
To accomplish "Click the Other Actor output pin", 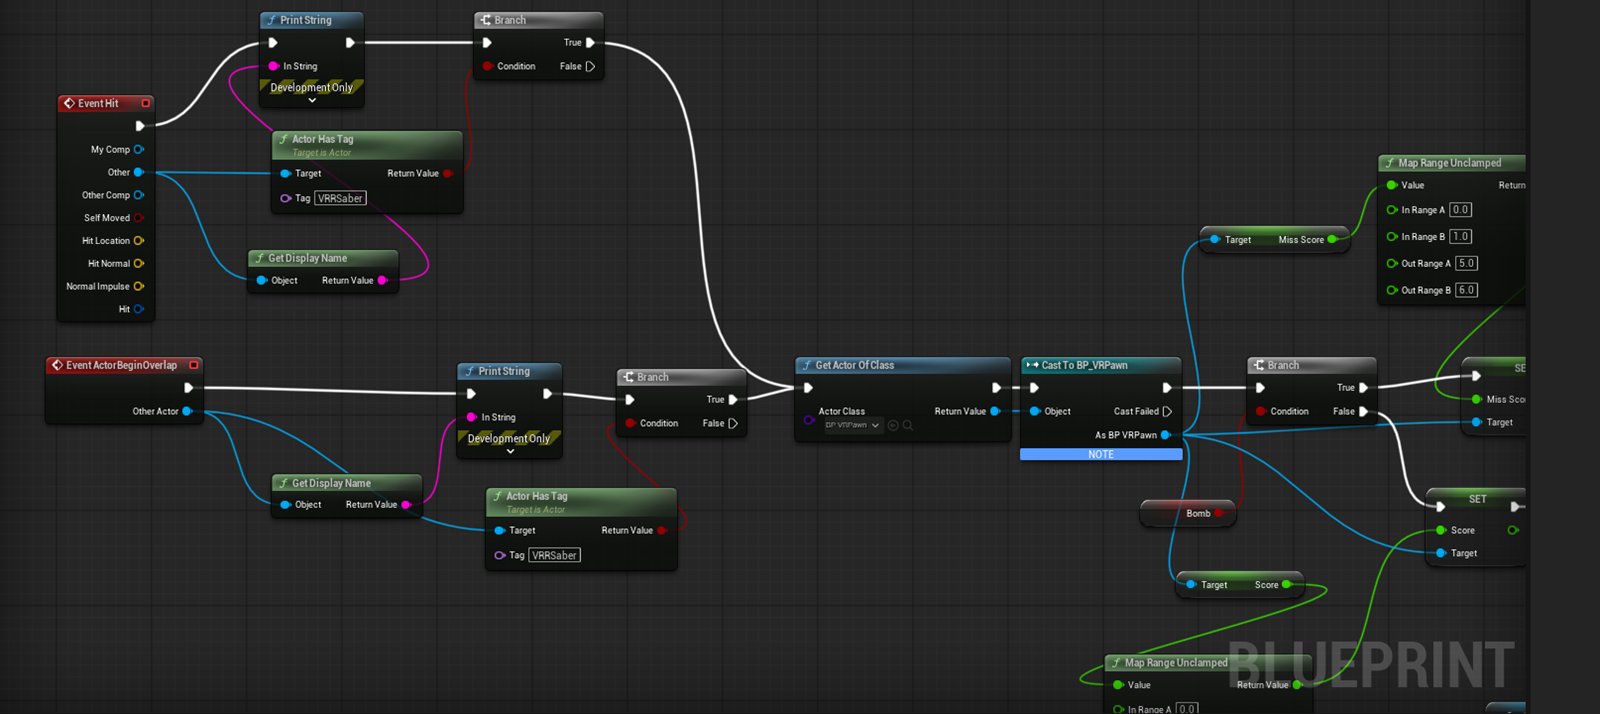I will click(187, 411).
